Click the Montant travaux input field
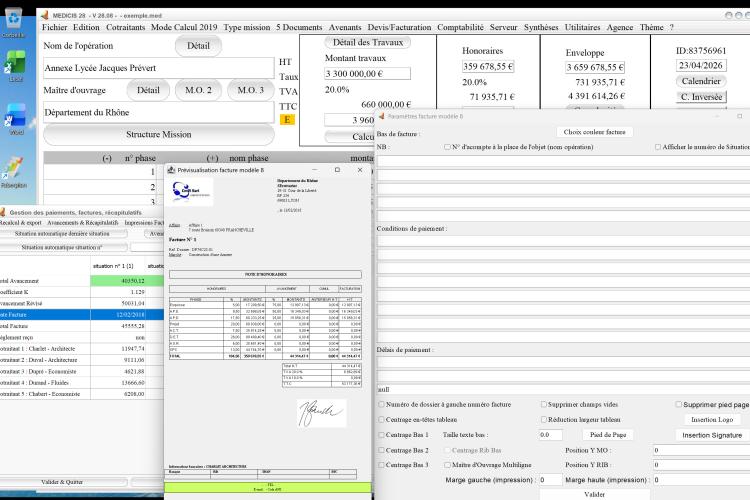This screenshot has width=750, height=500. click(367, 74)
